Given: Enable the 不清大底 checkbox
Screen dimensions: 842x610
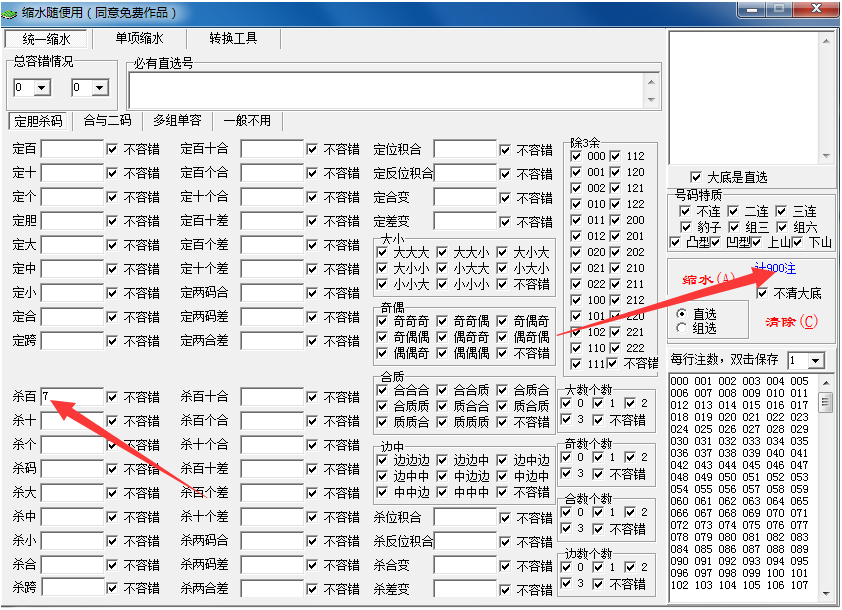Looking at the screenshot, I should [764, 294].
